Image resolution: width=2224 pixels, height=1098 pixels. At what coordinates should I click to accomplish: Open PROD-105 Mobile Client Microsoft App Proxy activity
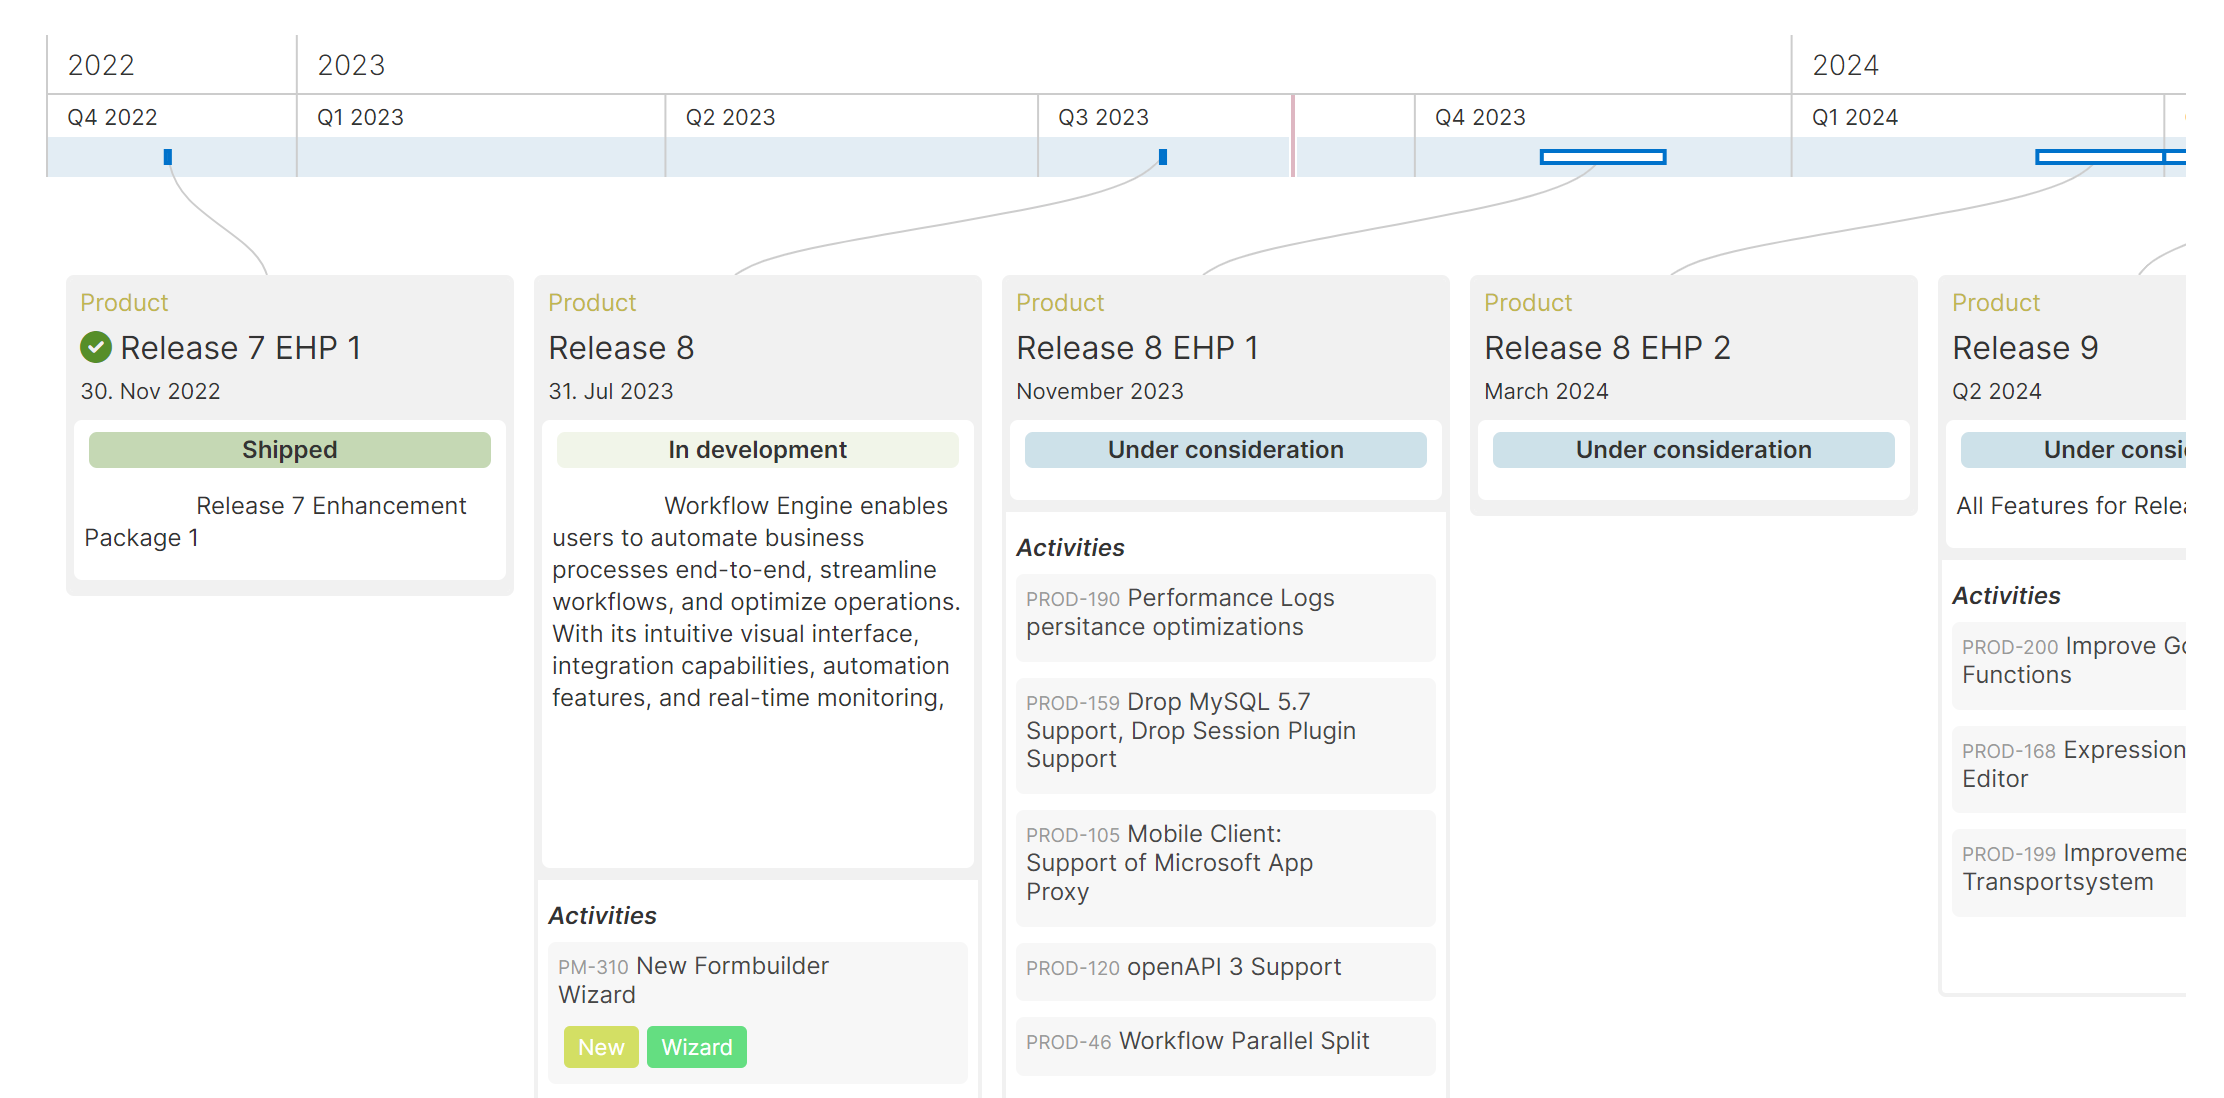tap(1225, 862)
